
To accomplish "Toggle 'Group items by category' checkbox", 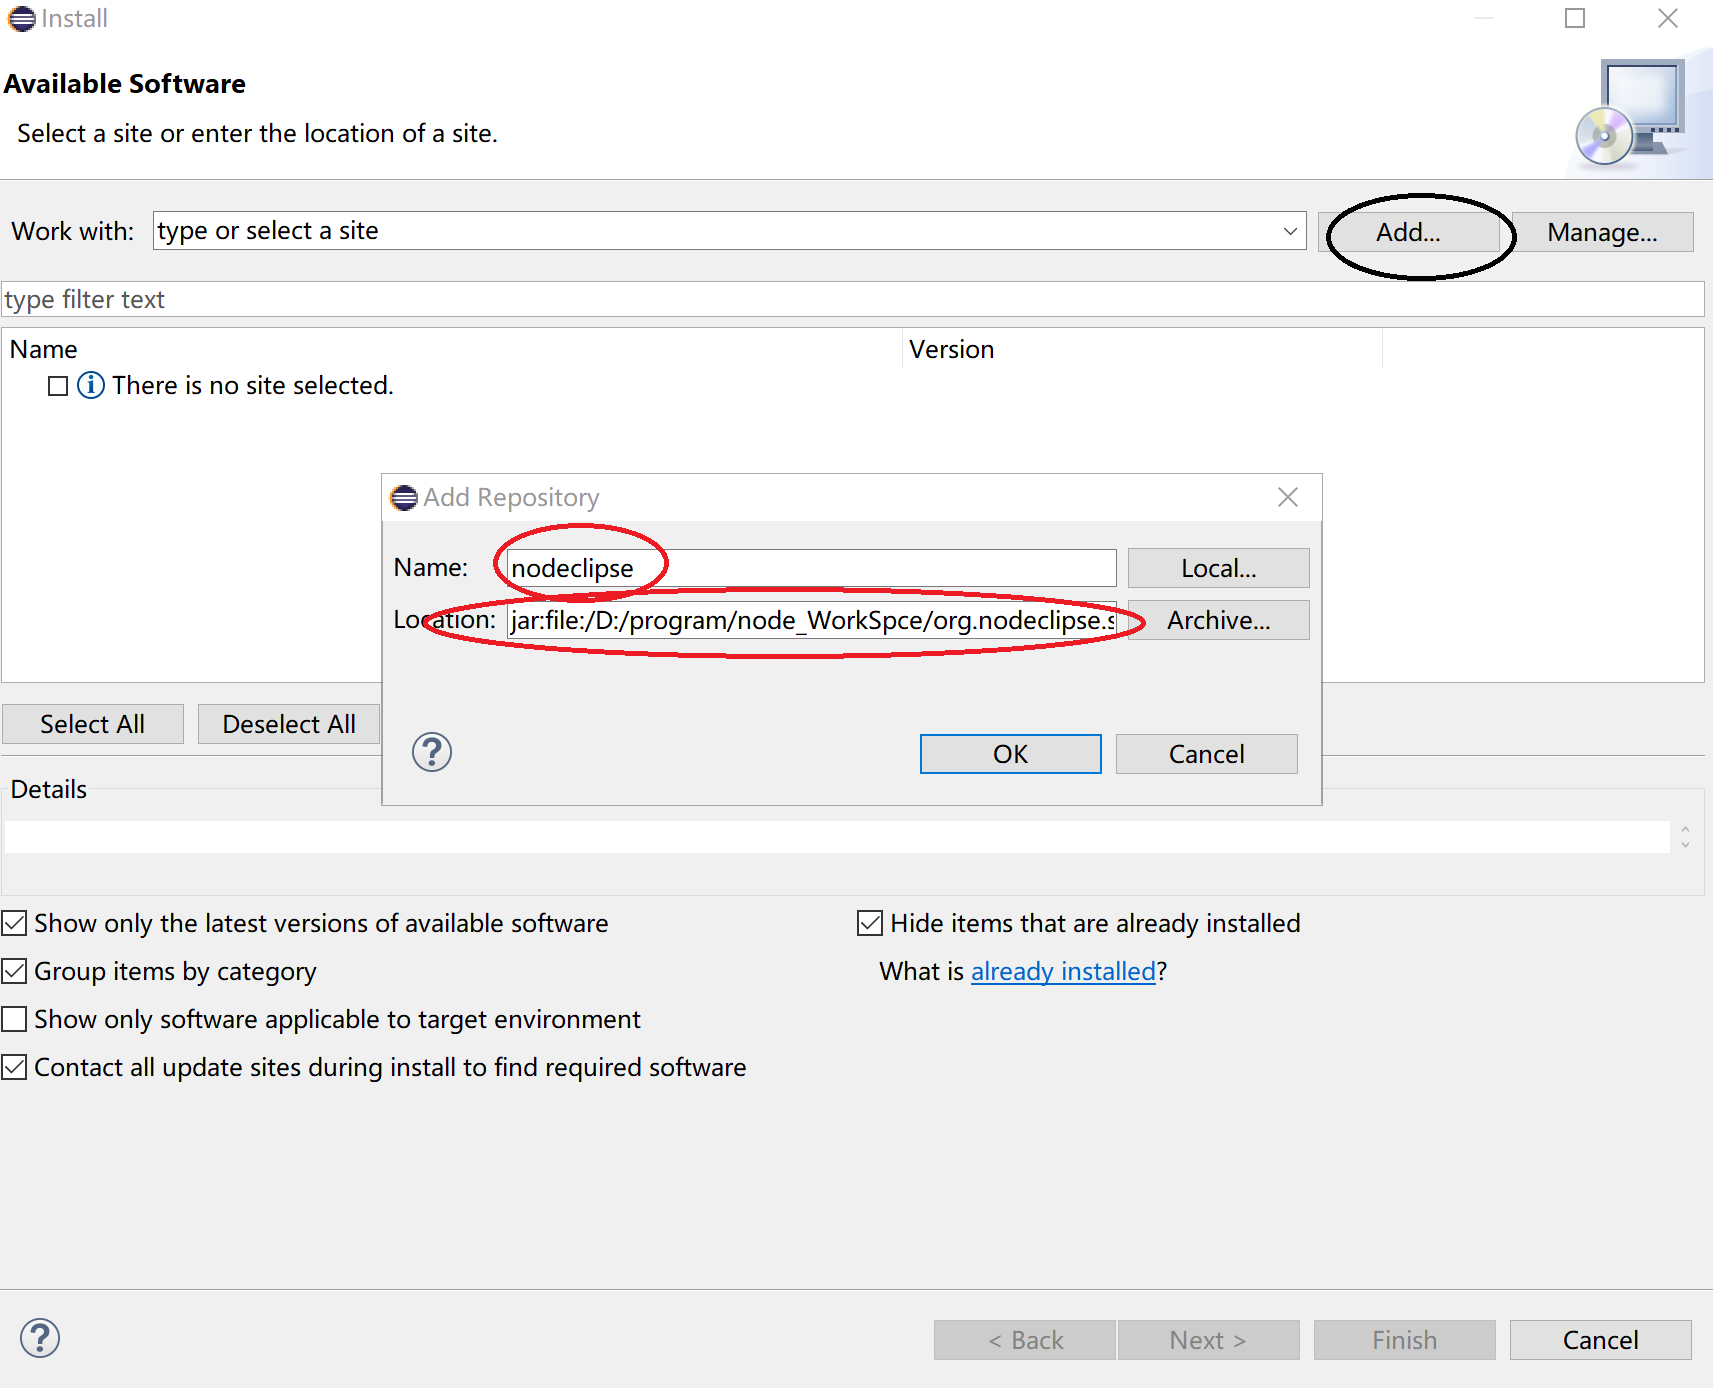I will click(x=14, y=971).
